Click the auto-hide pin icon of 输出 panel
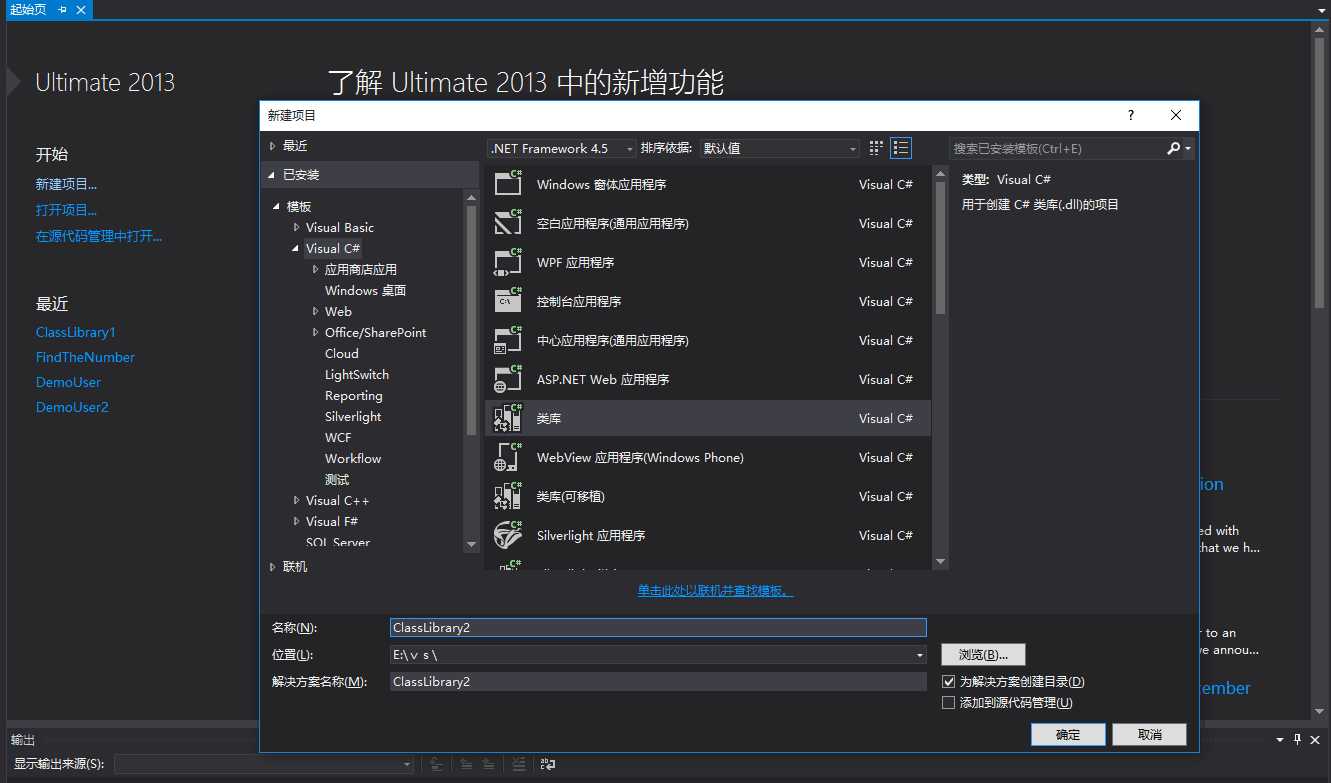The width and height of the screenshot is (1331, 783). click(1298, 739)
